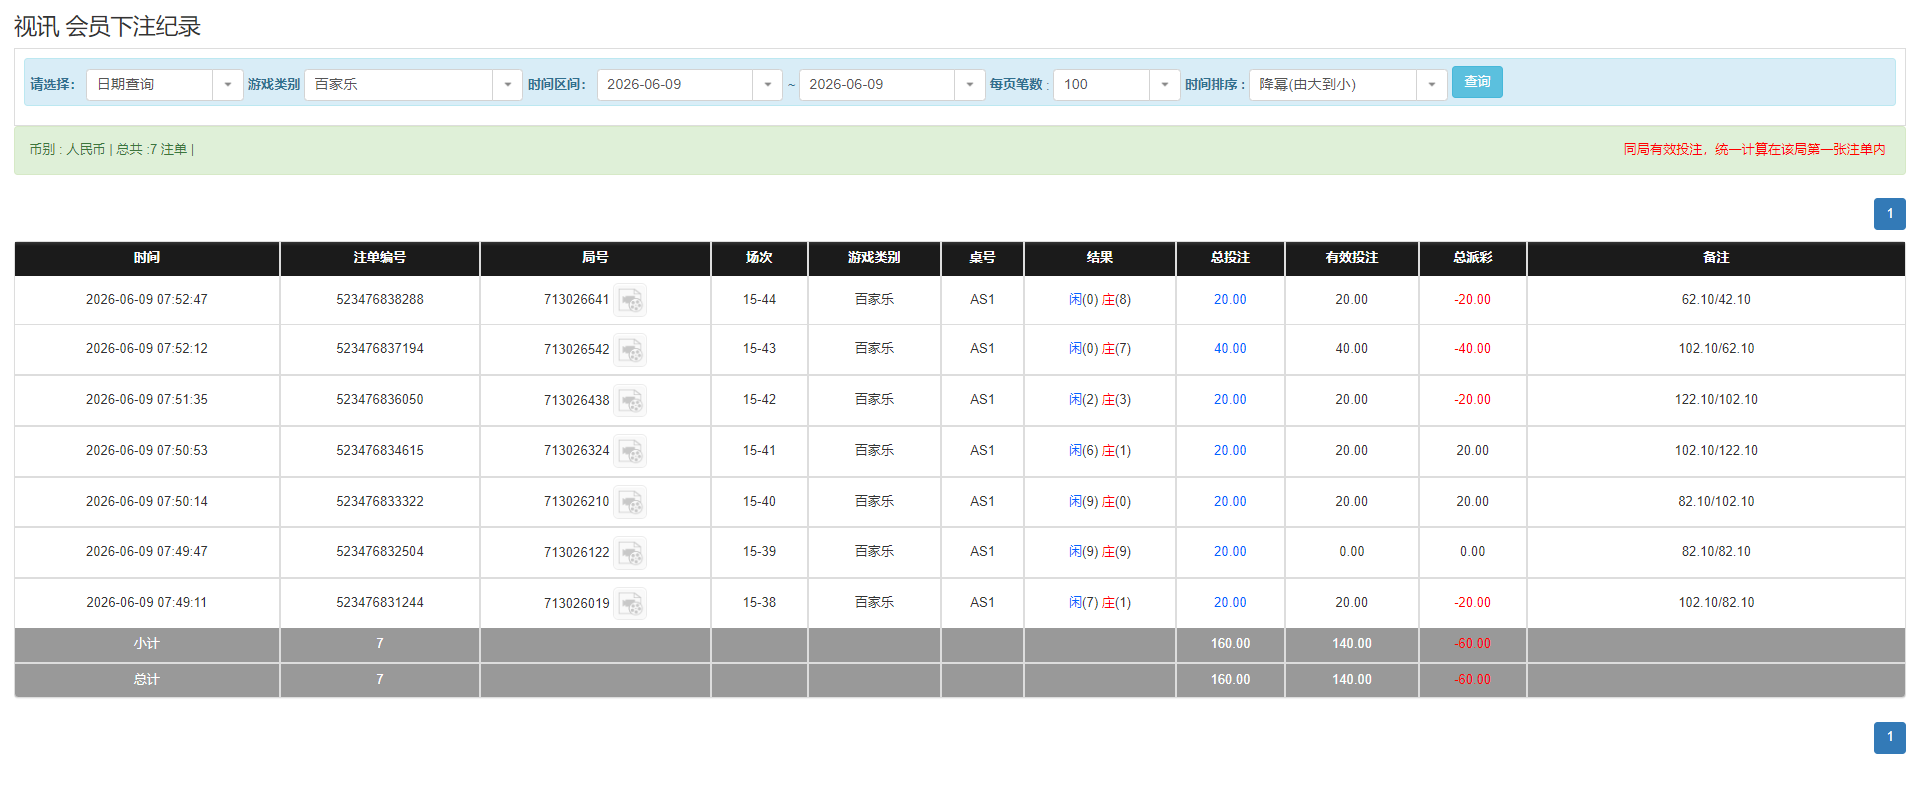Viewport: 1913px width, 805px height.
Task: Select the 结果 column header
Action: click(x=1100, y=258)
